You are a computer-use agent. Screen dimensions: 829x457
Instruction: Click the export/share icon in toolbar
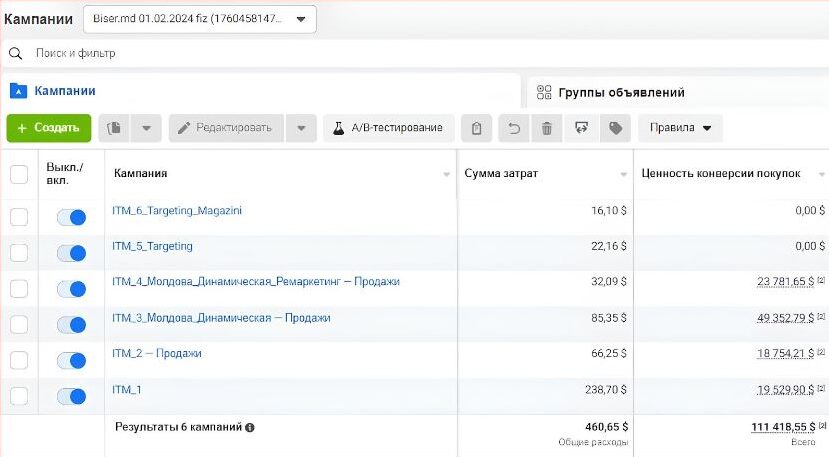[581, 128]
